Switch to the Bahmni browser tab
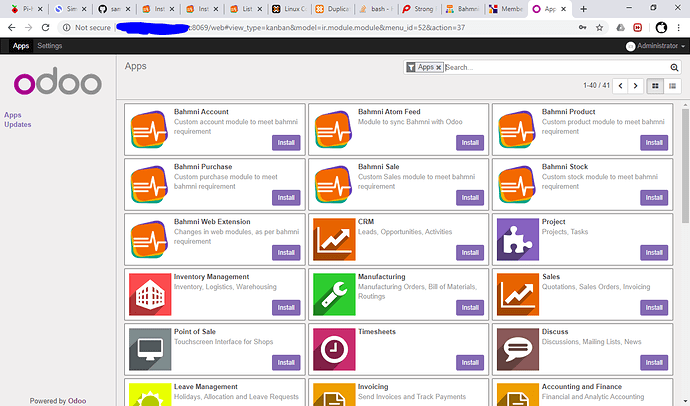690x406 pixels. (x=462, y=9)
